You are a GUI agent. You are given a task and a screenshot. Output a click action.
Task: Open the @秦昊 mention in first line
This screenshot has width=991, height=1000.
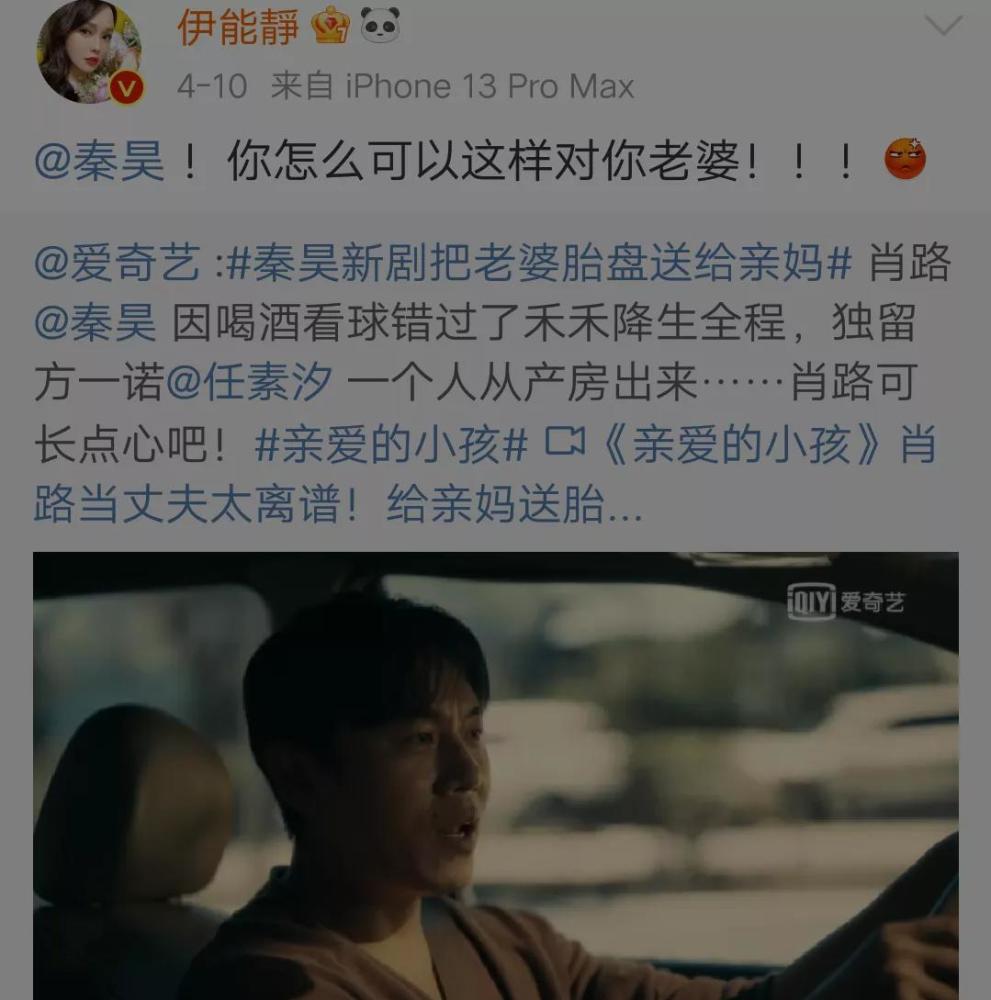tap(100, 160)
